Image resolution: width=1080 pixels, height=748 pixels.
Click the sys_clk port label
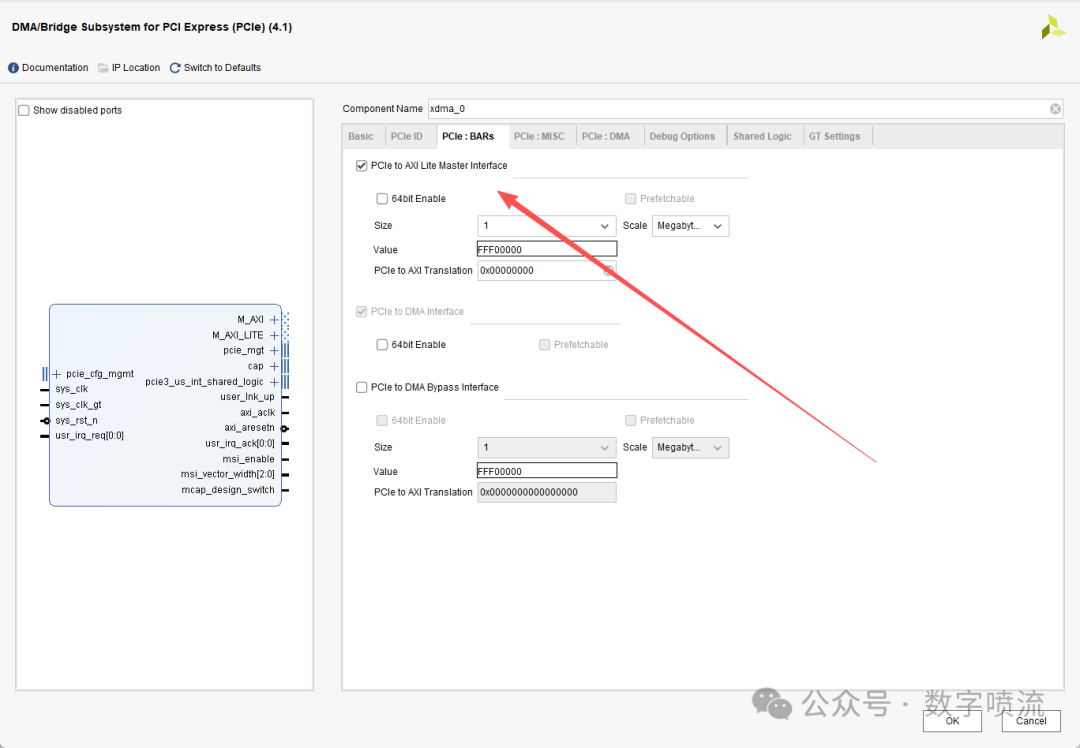[72, 389]
